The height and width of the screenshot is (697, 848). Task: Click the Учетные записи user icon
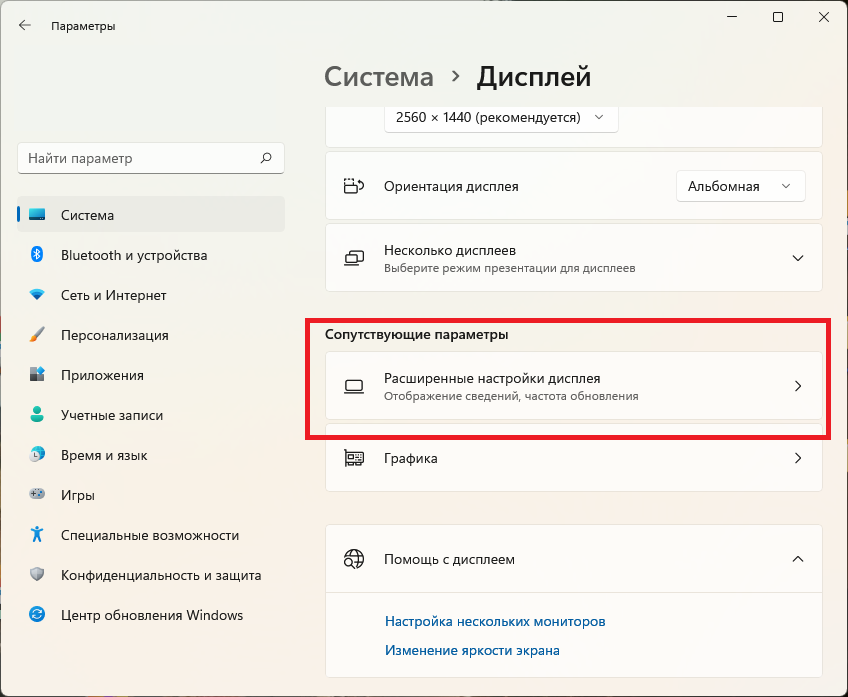pos(37,415)
